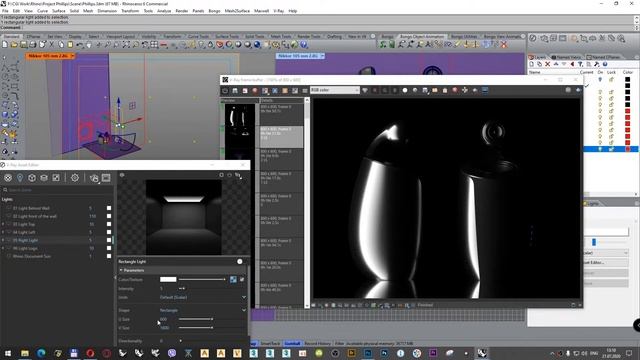Click Open file folder icon in Rhino toolbar

pyautogui.click(x=14, y=44)
